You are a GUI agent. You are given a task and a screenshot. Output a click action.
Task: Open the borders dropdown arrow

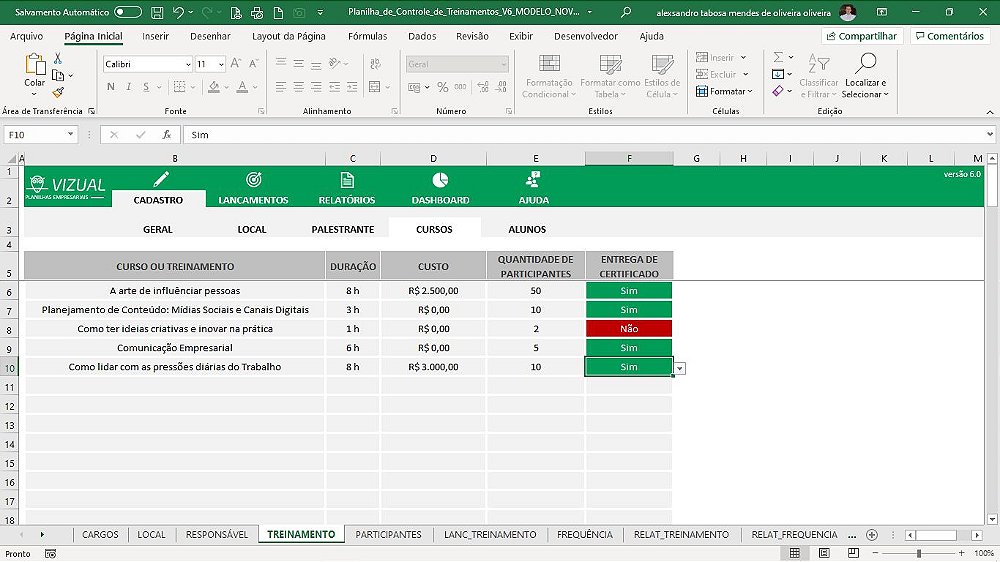point(192,87)
